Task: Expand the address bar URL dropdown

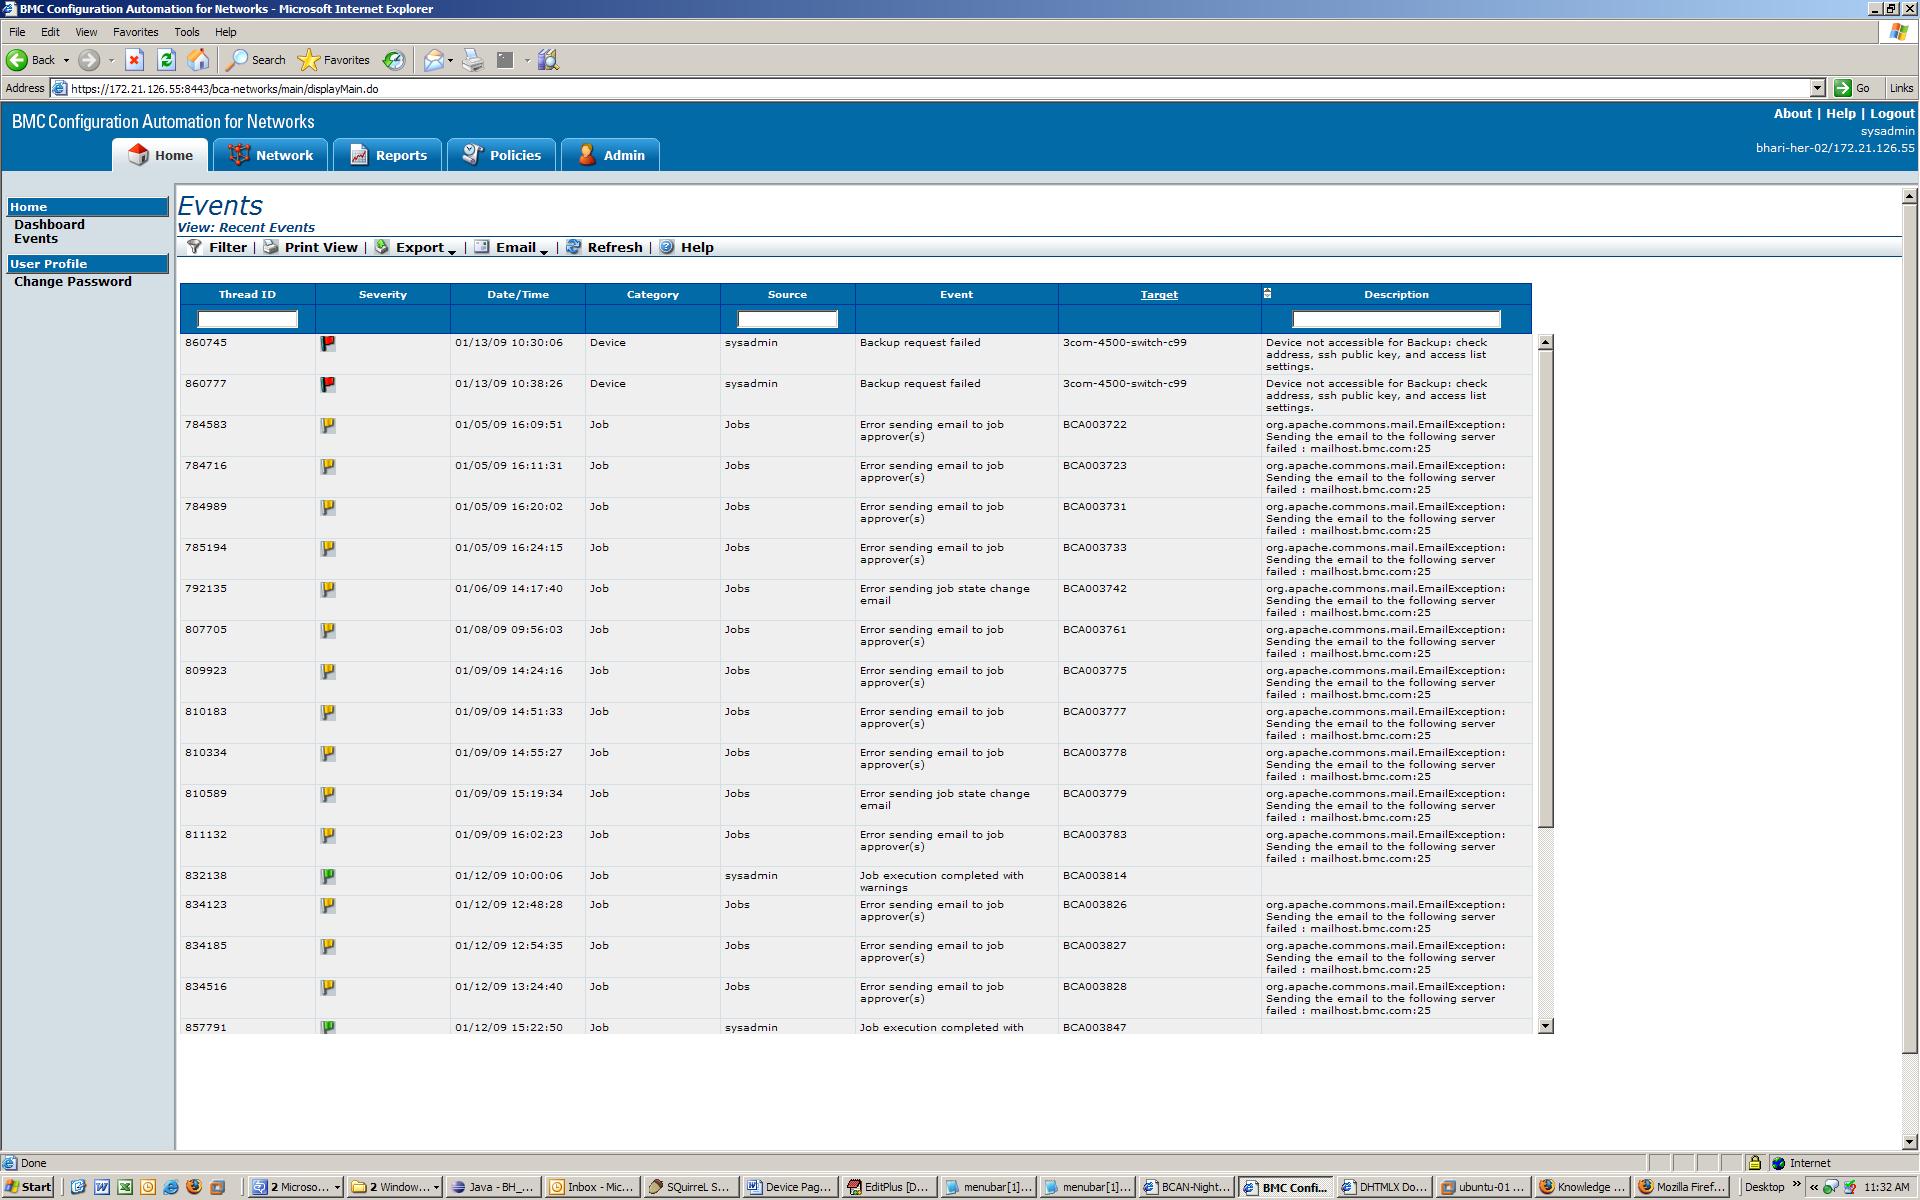Action: (1817, 88)
